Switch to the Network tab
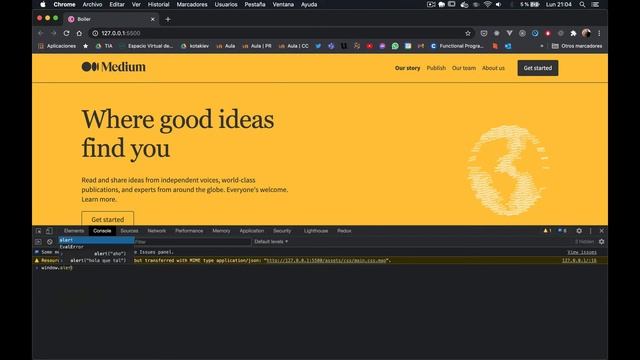This screenshot has width=640, height=360. (157, 231)
